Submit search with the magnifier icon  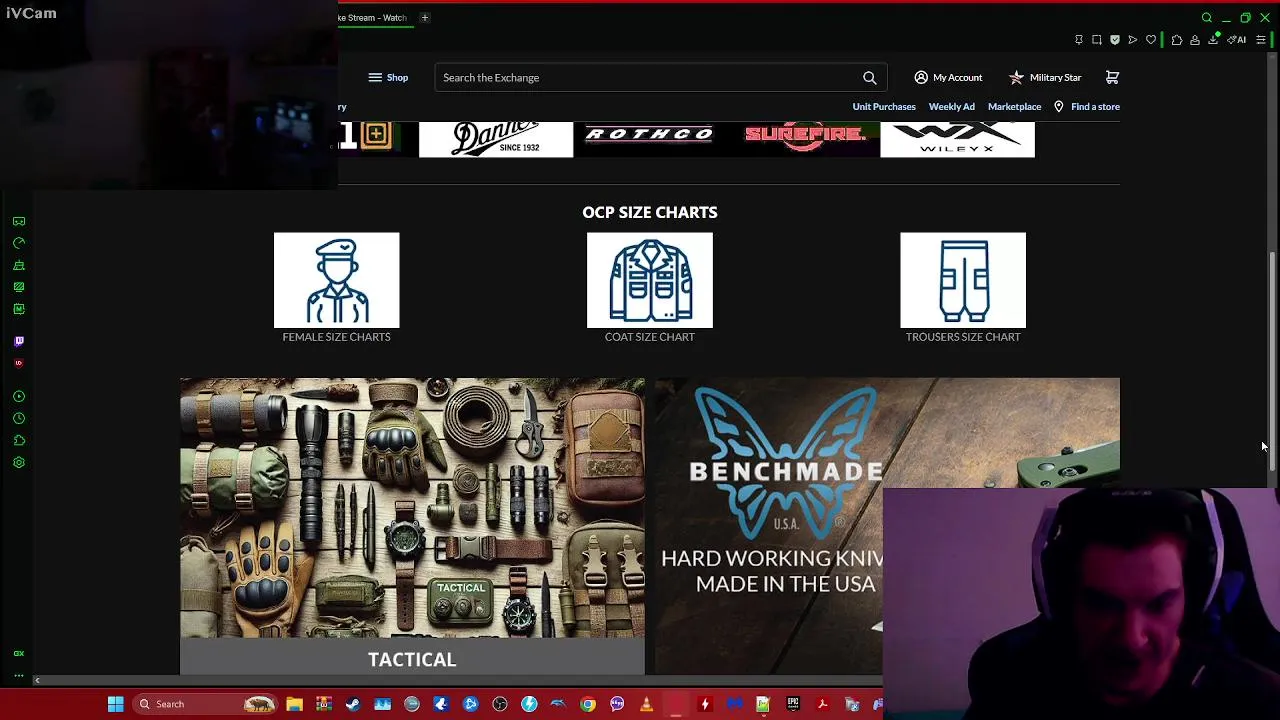[x=870, y=77]
